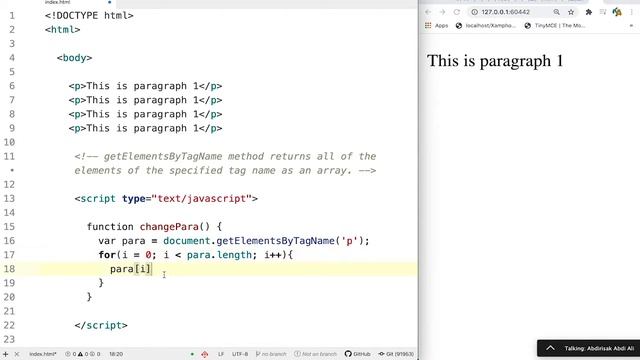Open the browser profile avatar

pyautogui.click(x=617, y=12)
